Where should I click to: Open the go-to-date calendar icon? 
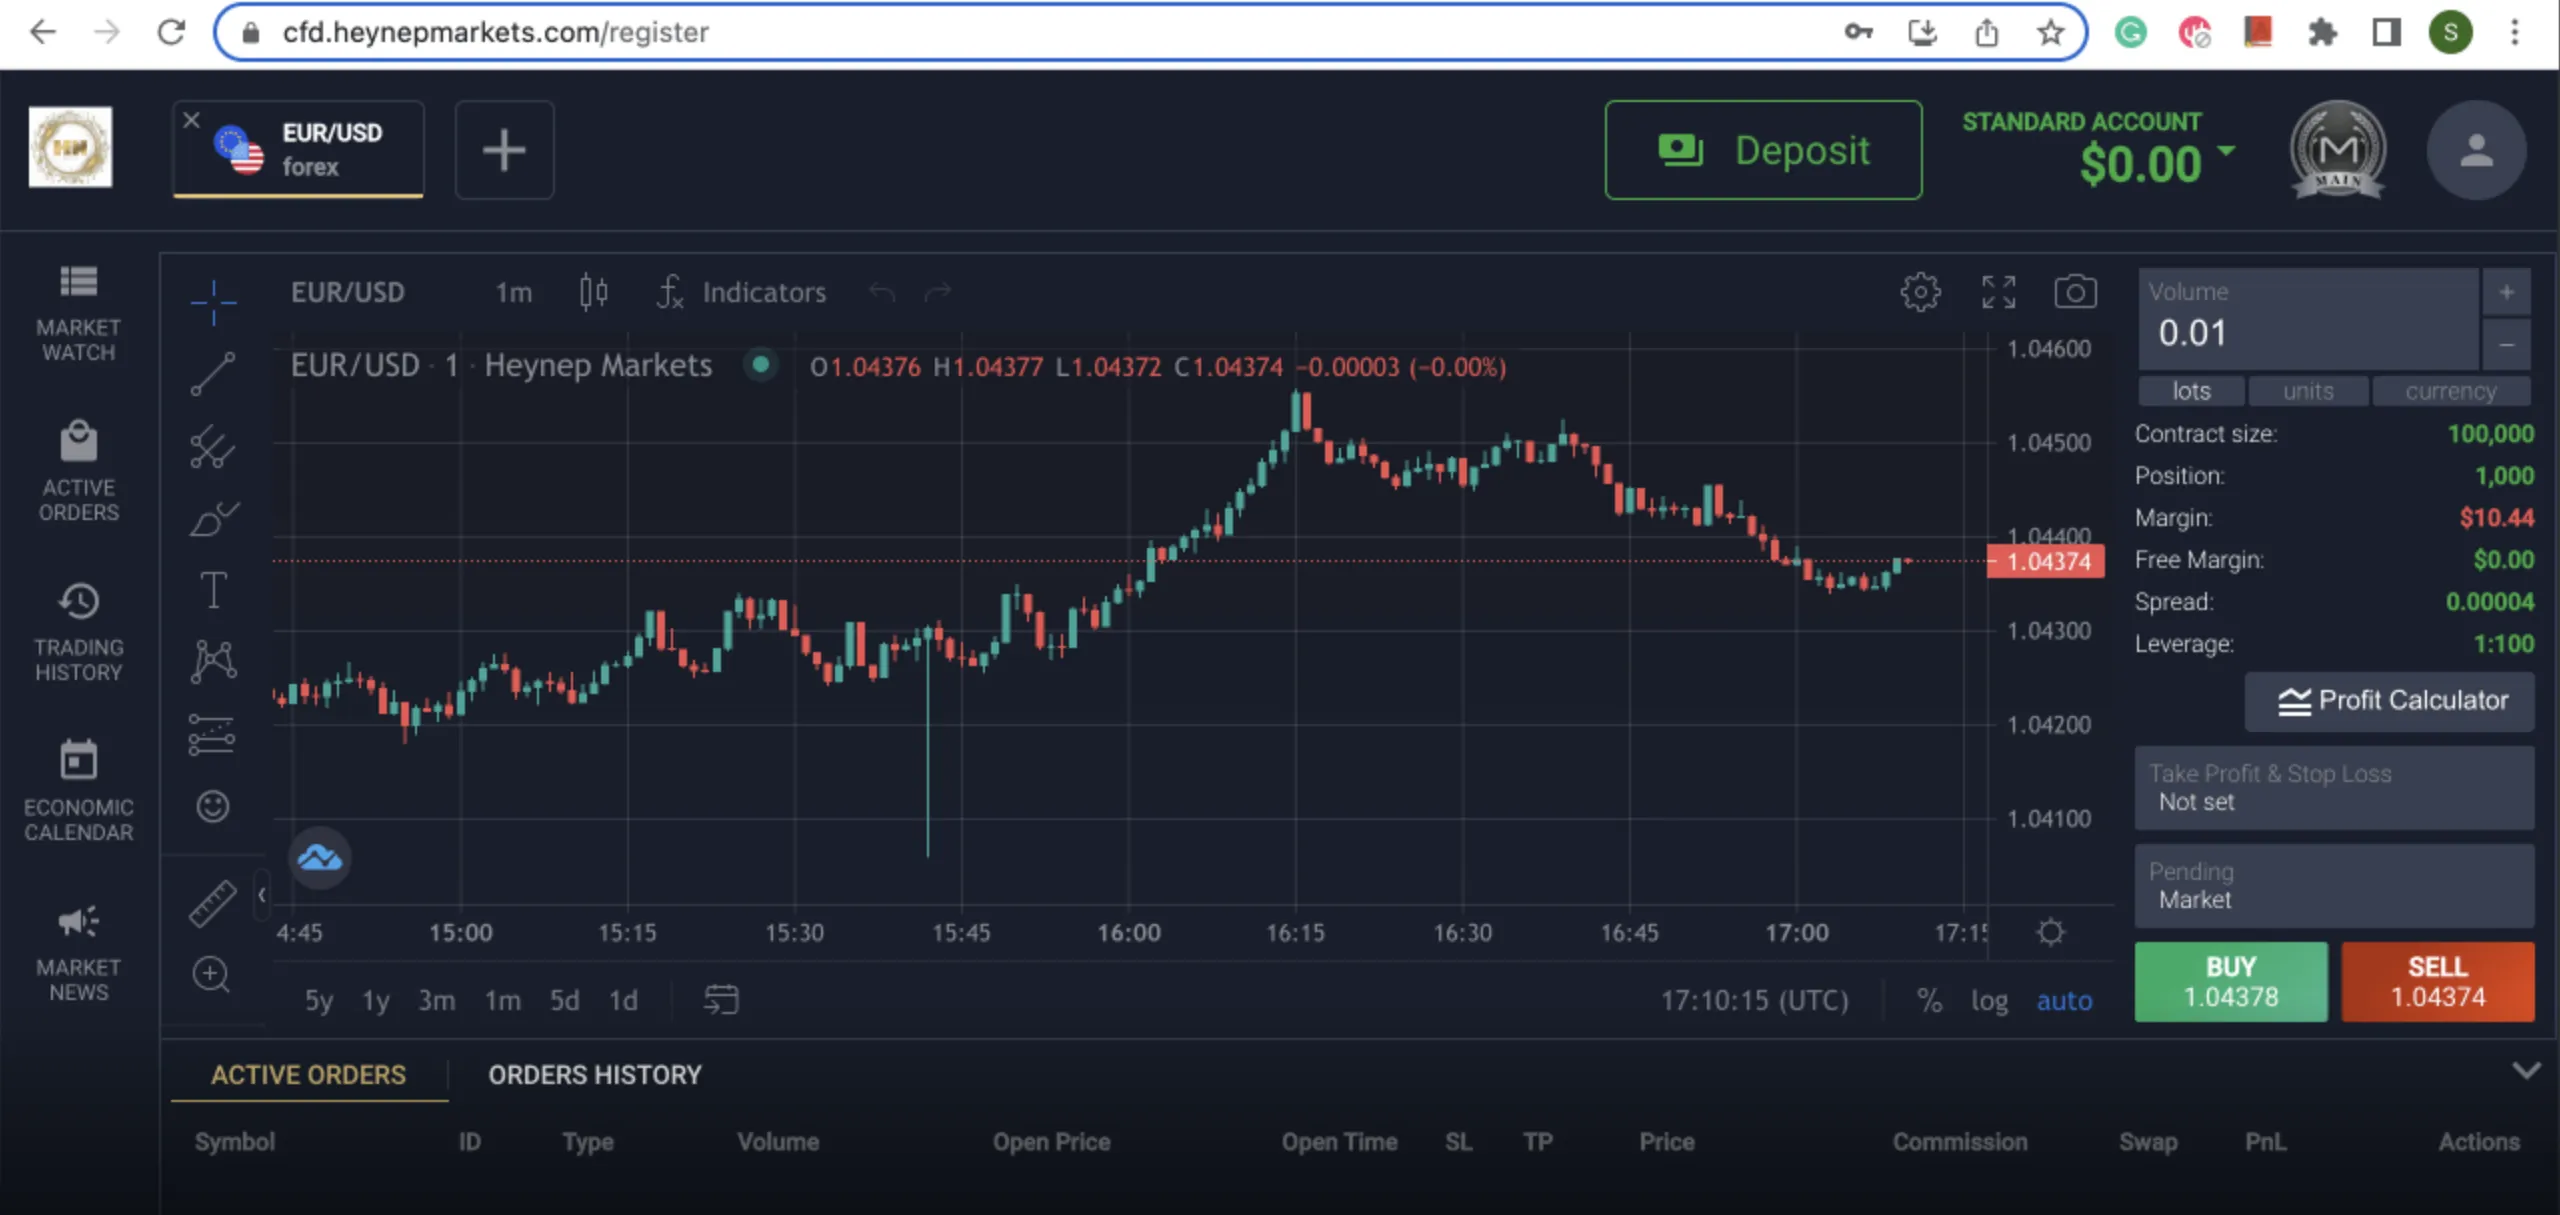[x=721, y=999]
